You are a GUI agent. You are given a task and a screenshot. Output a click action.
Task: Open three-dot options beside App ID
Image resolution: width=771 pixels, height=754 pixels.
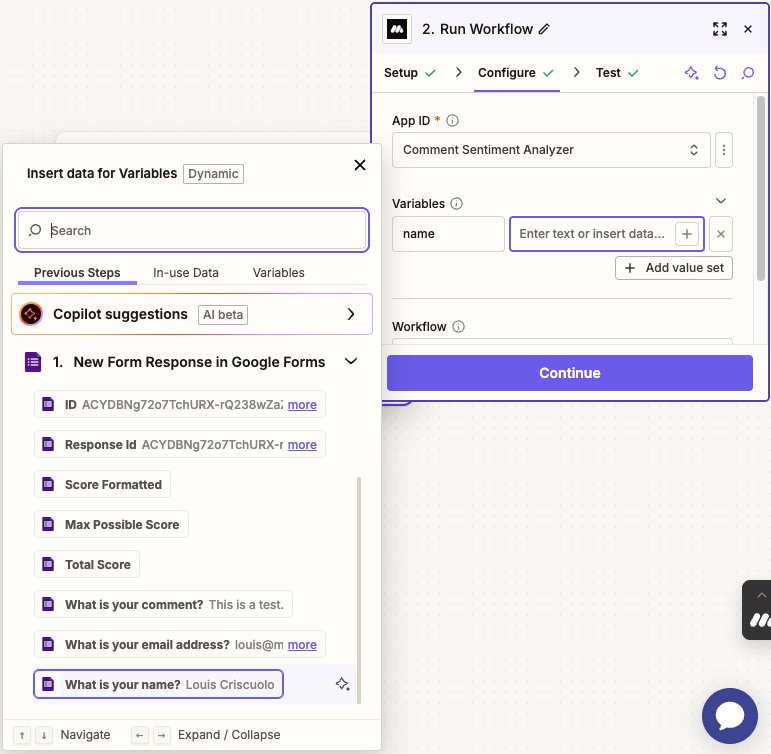click(x=724, y=150)
